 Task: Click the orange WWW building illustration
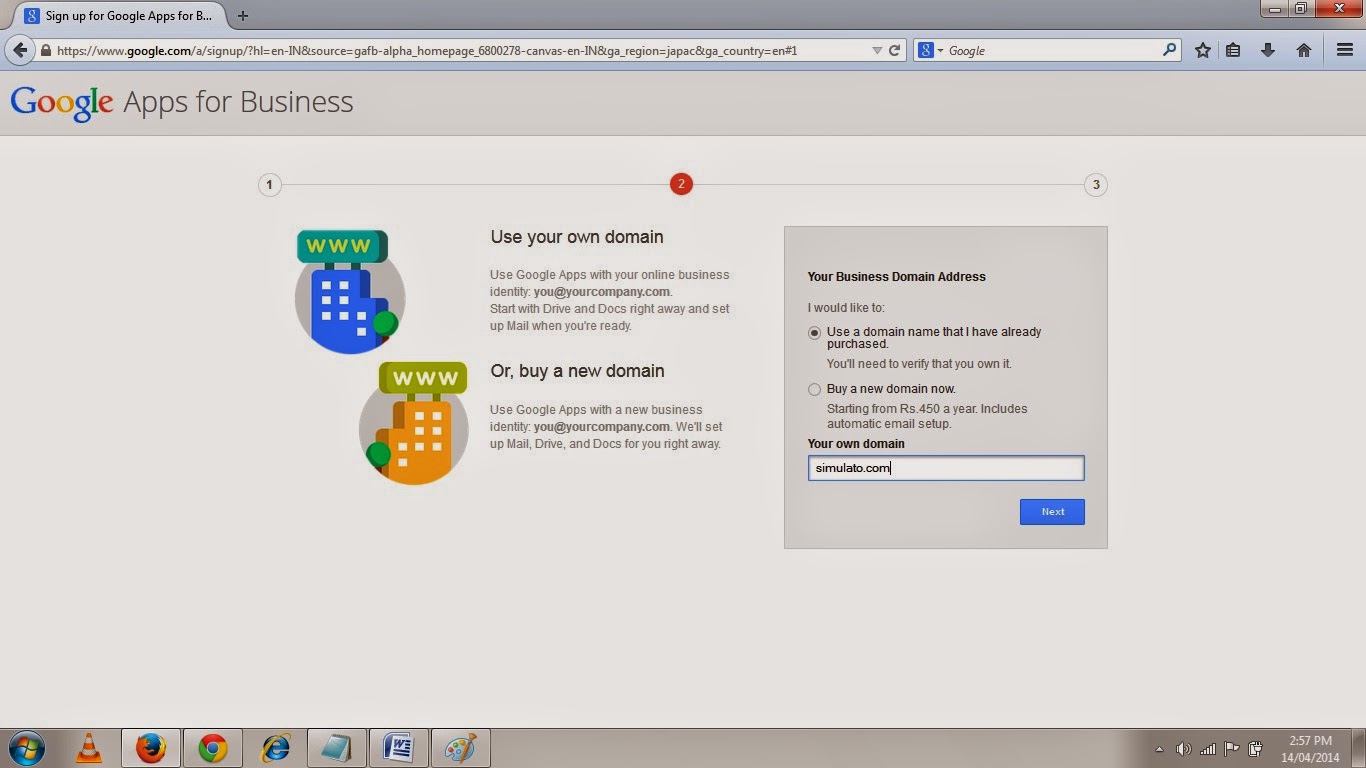click(414, 423)
